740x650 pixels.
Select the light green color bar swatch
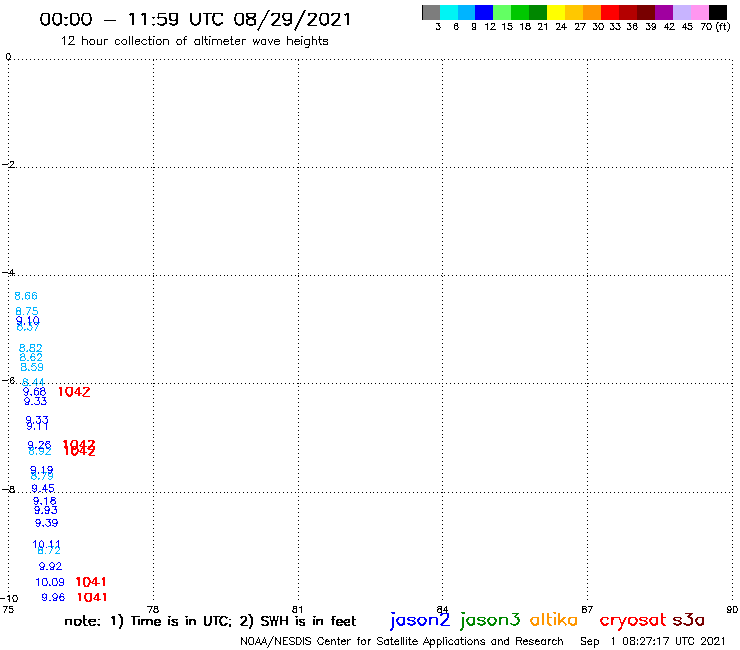503,12
